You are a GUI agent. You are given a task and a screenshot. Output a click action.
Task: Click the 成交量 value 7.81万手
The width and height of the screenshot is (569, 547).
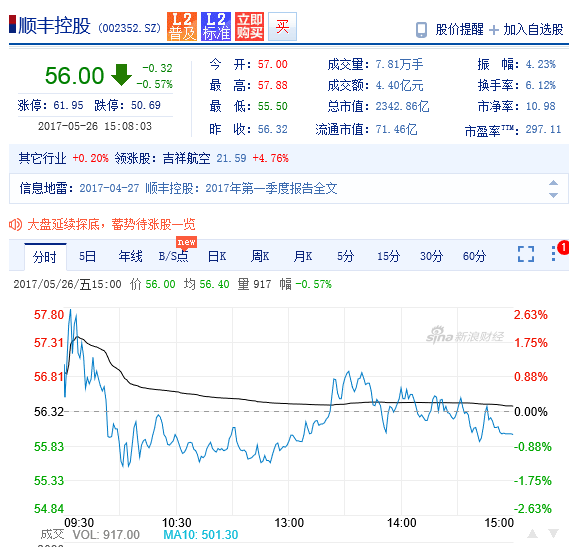399,65
